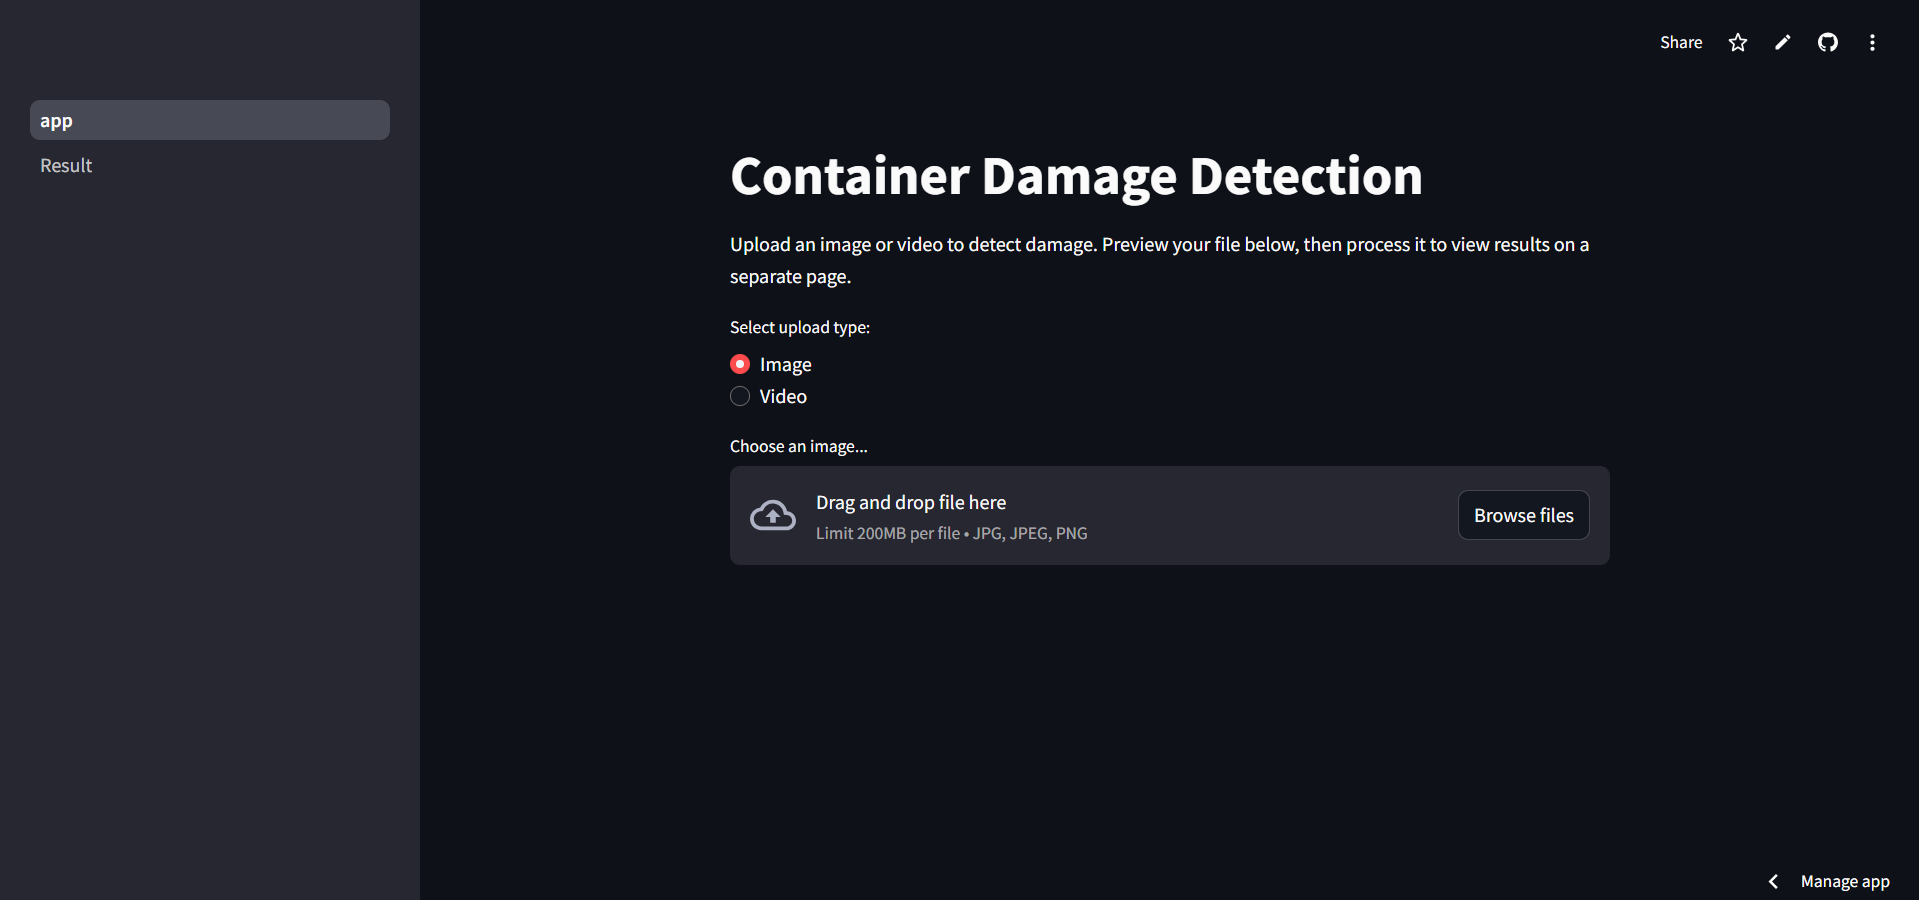Open the app page in sidebar
This screenshot has width=1919, height=900.
pos(210,120)
